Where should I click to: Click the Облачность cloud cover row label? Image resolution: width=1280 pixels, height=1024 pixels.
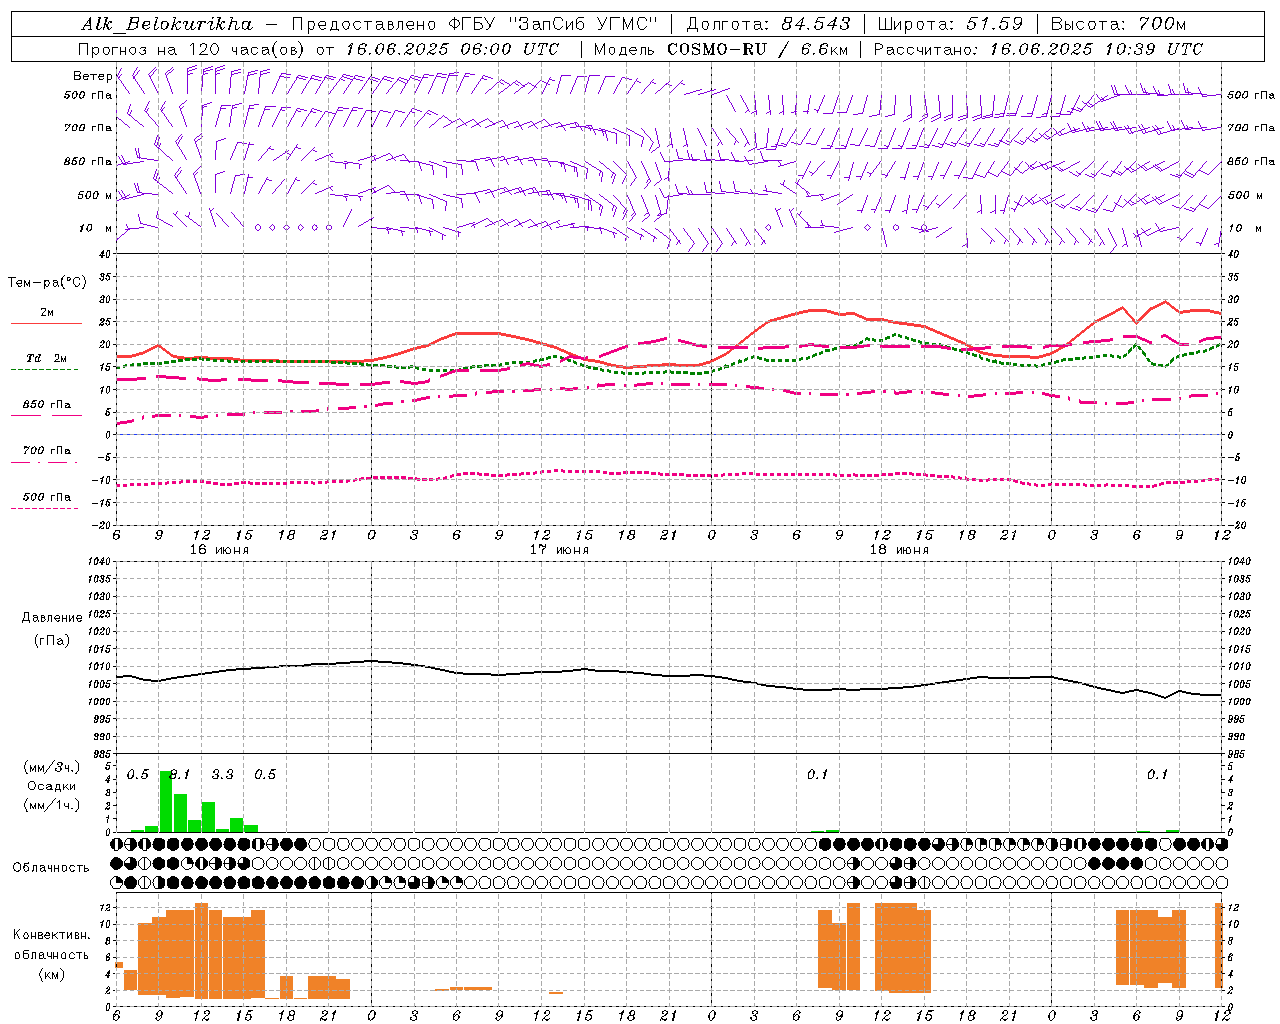(x=51, y=868)
